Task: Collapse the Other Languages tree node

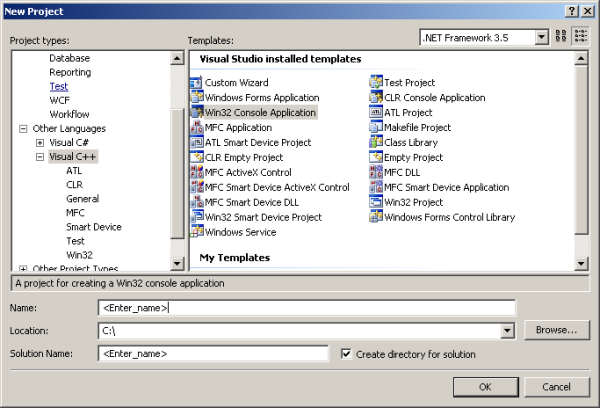Action: [23, 129]
